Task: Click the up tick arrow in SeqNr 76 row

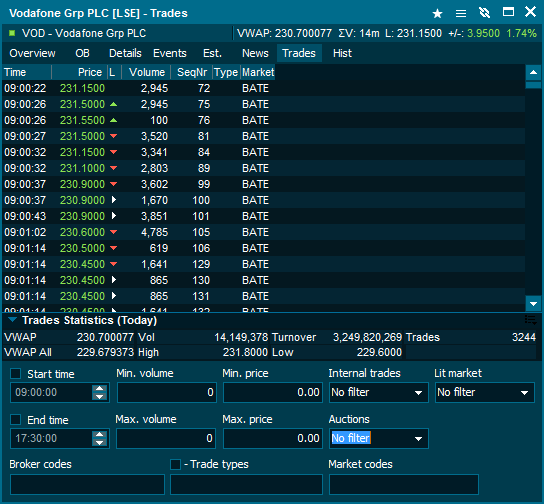Action: click(113, 120)
